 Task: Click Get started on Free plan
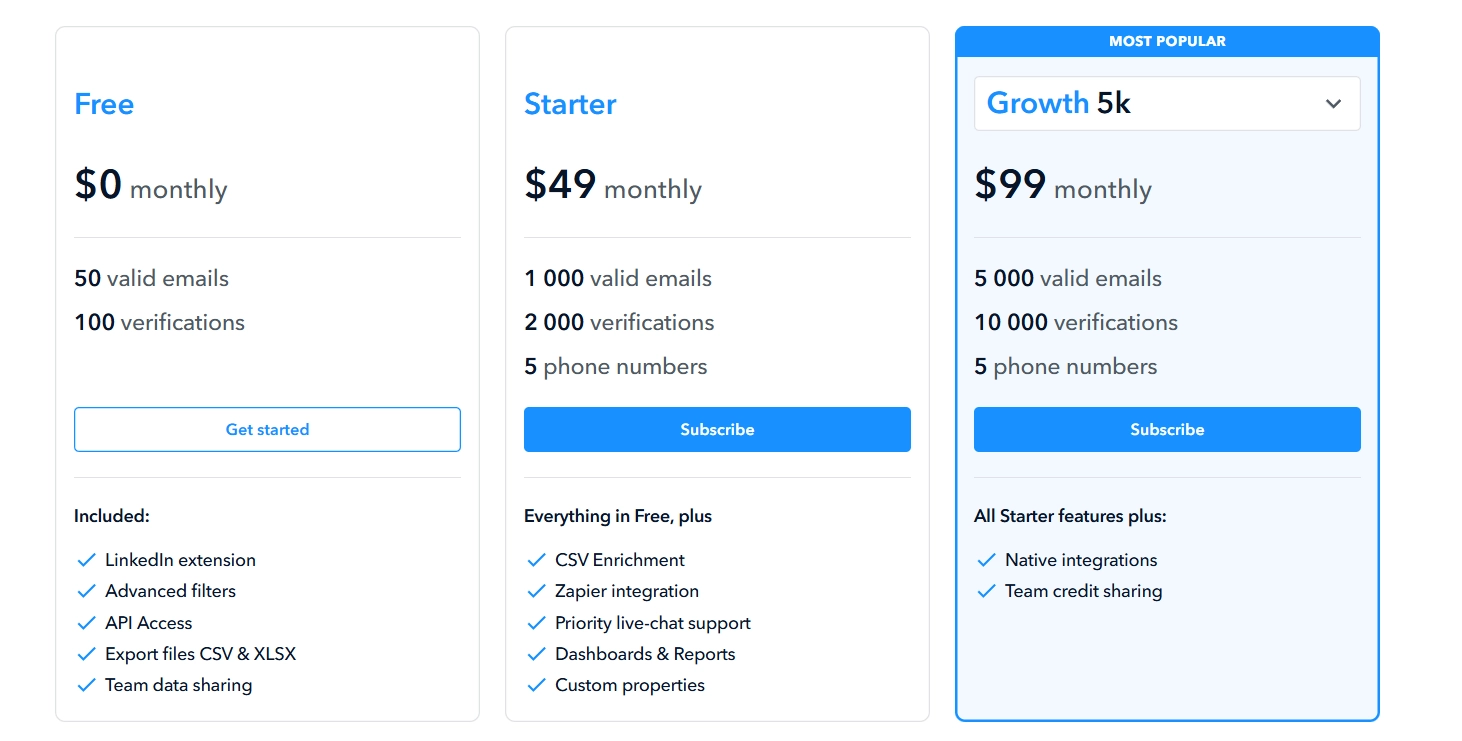coord(267,429)
